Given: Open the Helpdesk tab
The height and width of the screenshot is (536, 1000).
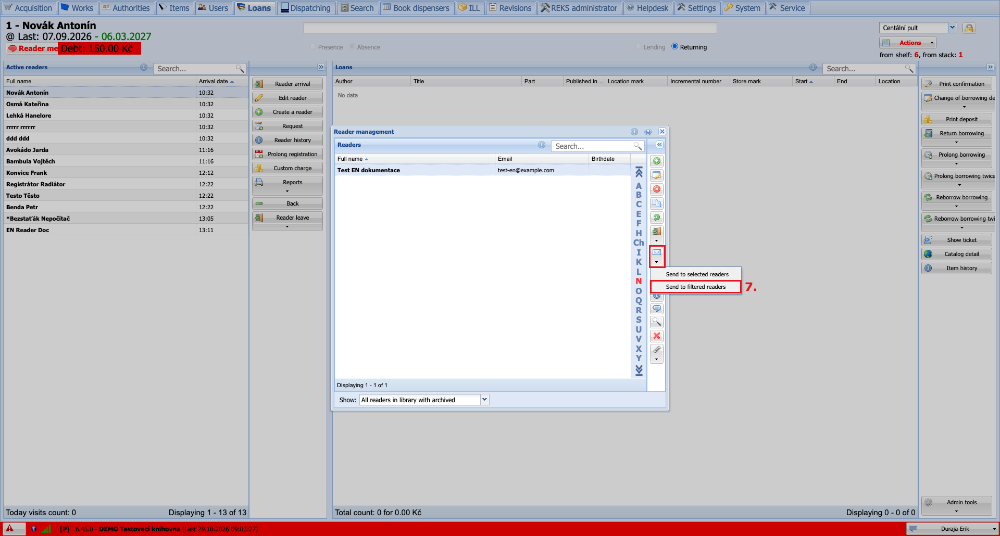Looking at the screenshot, I should click(647, 8).
